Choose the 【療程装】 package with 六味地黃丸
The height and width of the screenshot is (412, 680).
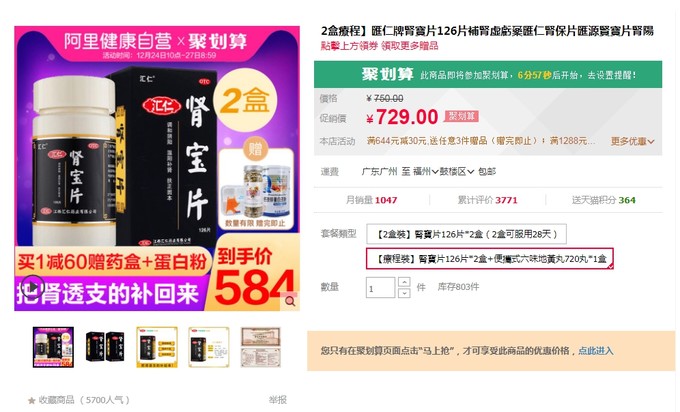(490, 259)
